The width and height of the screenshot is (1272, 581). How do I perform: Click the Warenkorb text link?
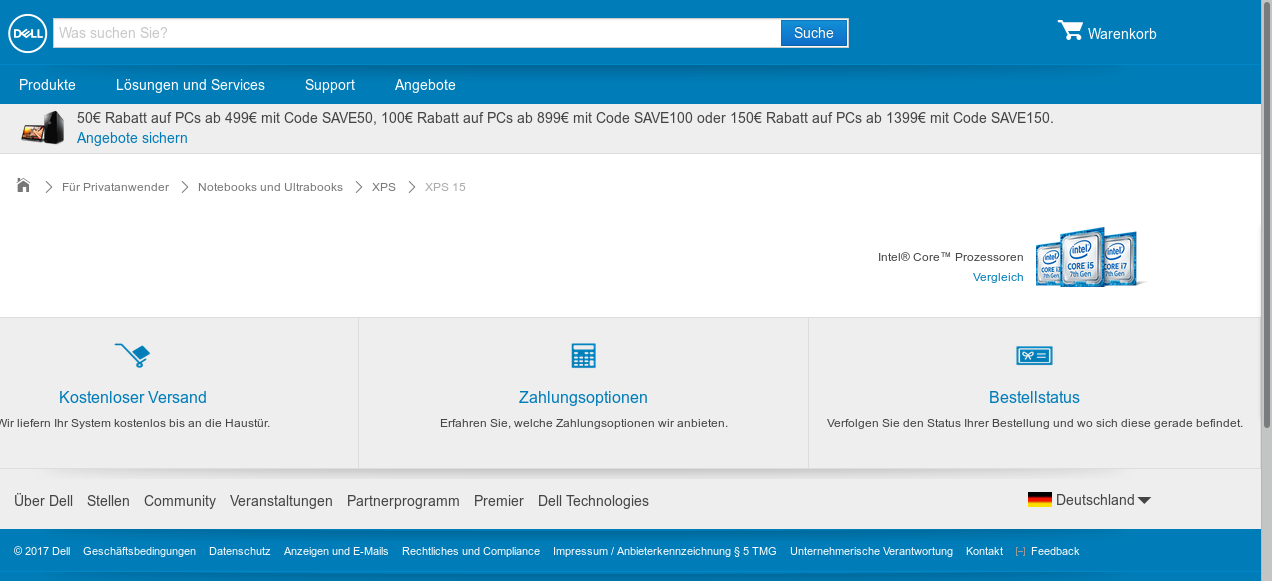coord(1122,34)
